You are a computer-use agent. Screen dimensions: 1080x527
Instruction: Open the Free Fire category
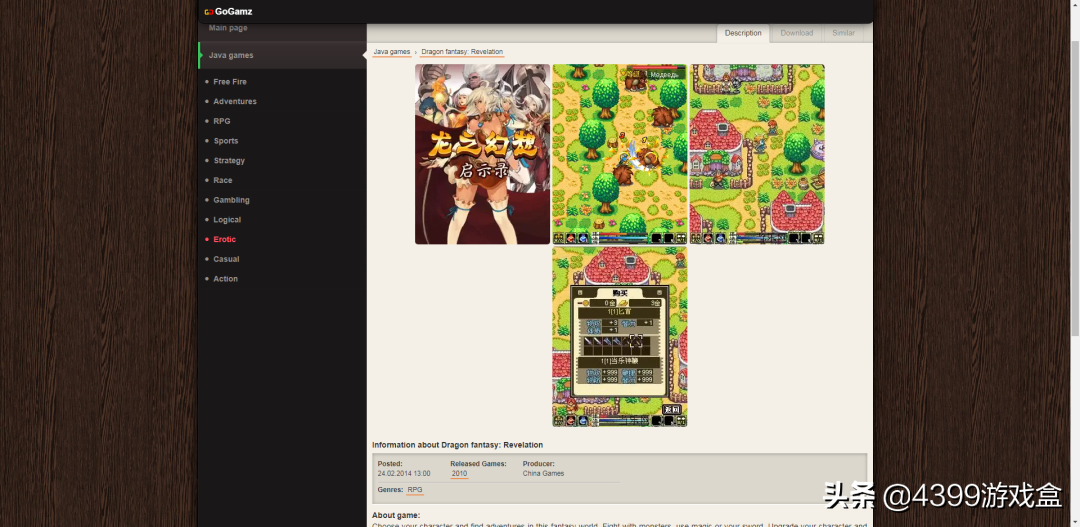click(229, 82)
